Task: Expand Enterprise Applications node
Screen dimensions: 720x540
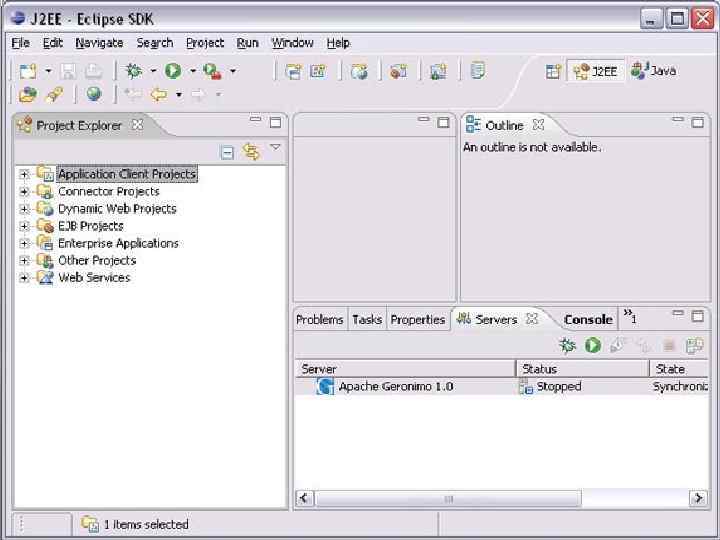Action: [x=24, y=243]
